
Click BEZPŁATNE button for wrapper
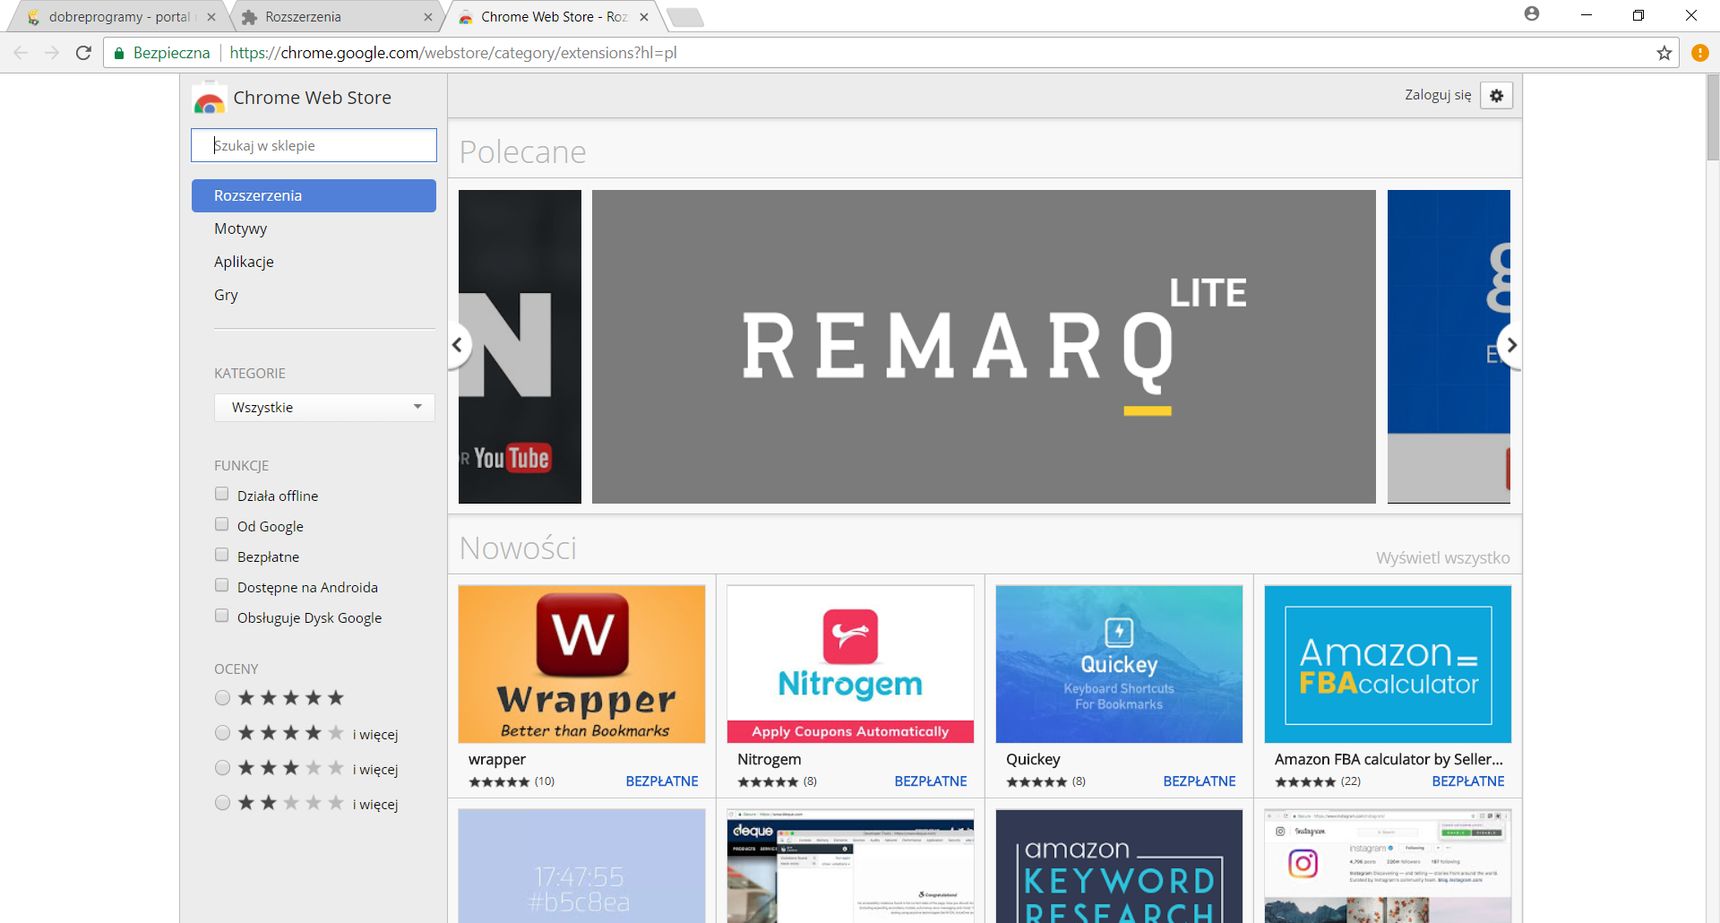(662, 781)
